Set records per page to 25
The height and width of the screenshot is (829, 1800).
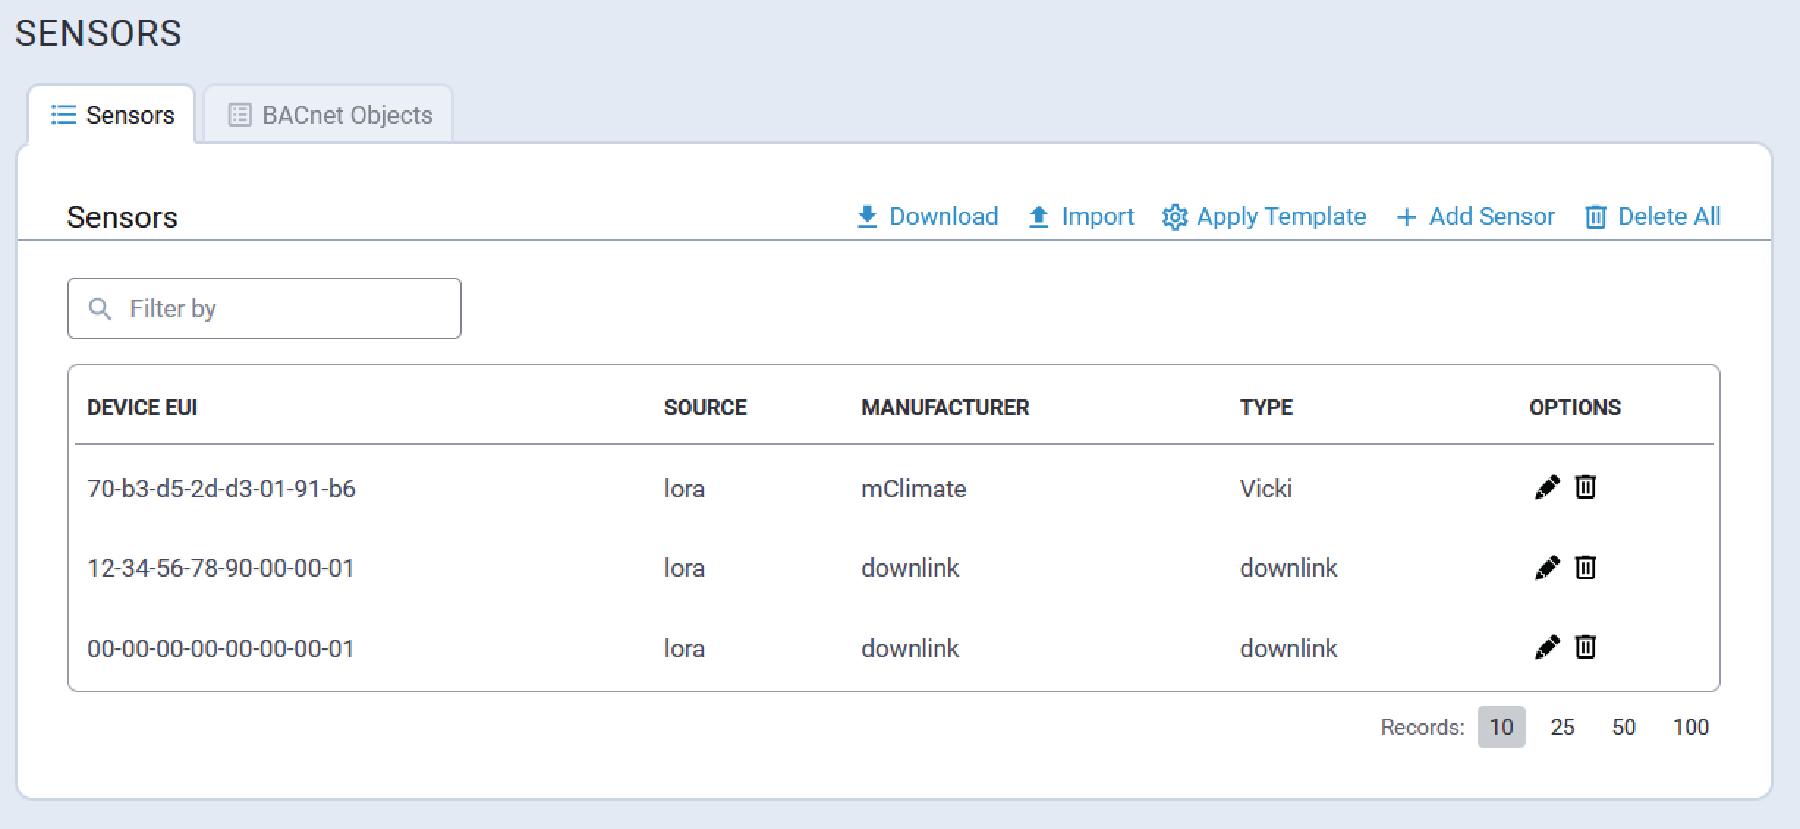point(1562,727)
